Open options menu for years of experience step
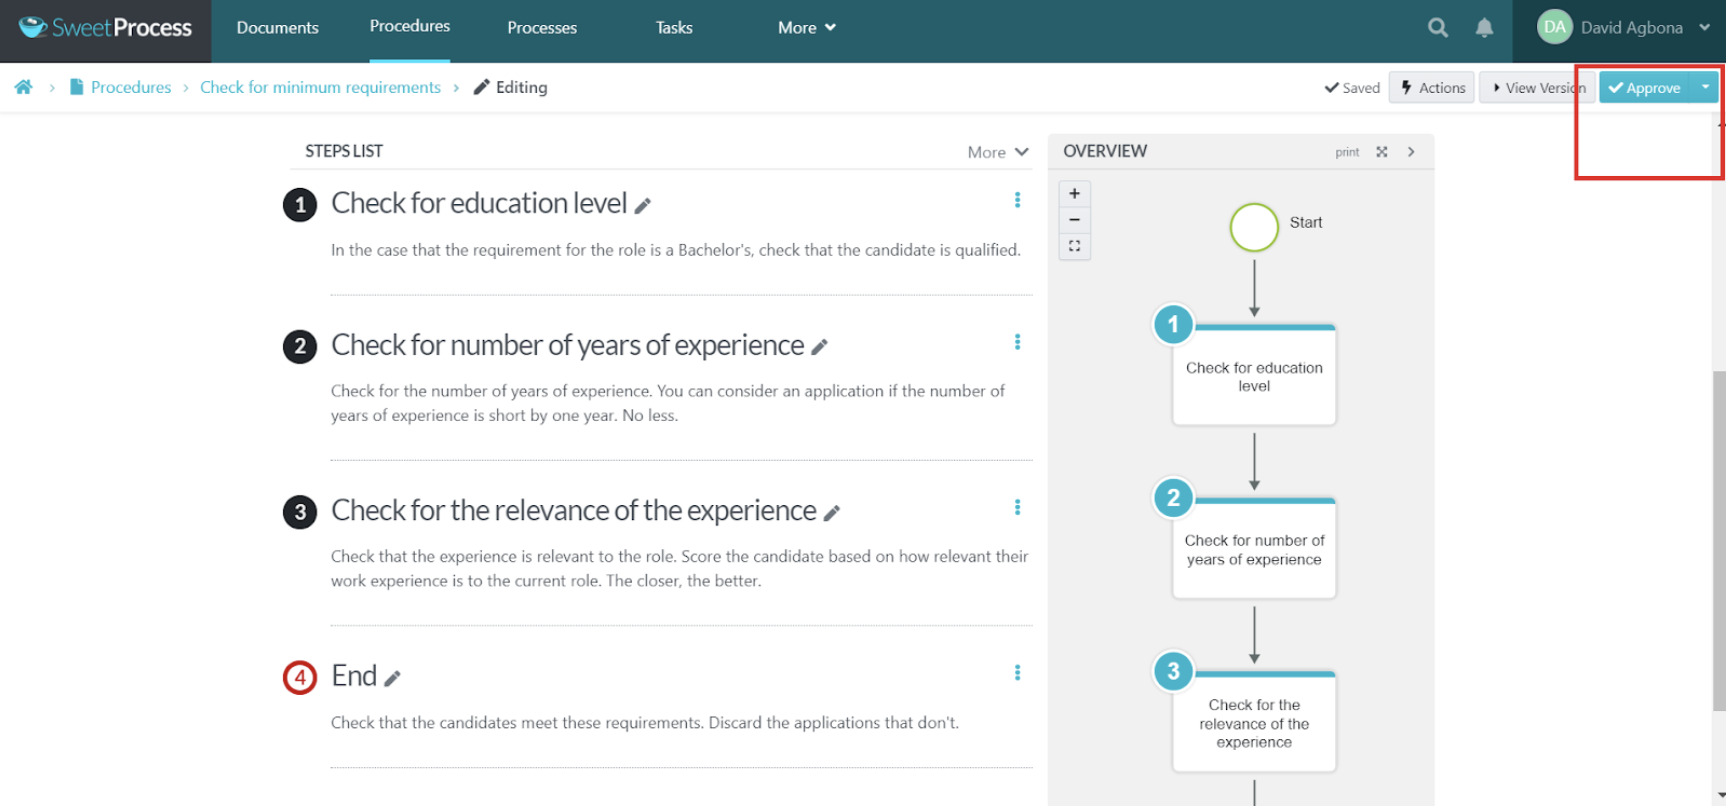This screenshot has height=808, width=1728. [x=1017, y=342]
